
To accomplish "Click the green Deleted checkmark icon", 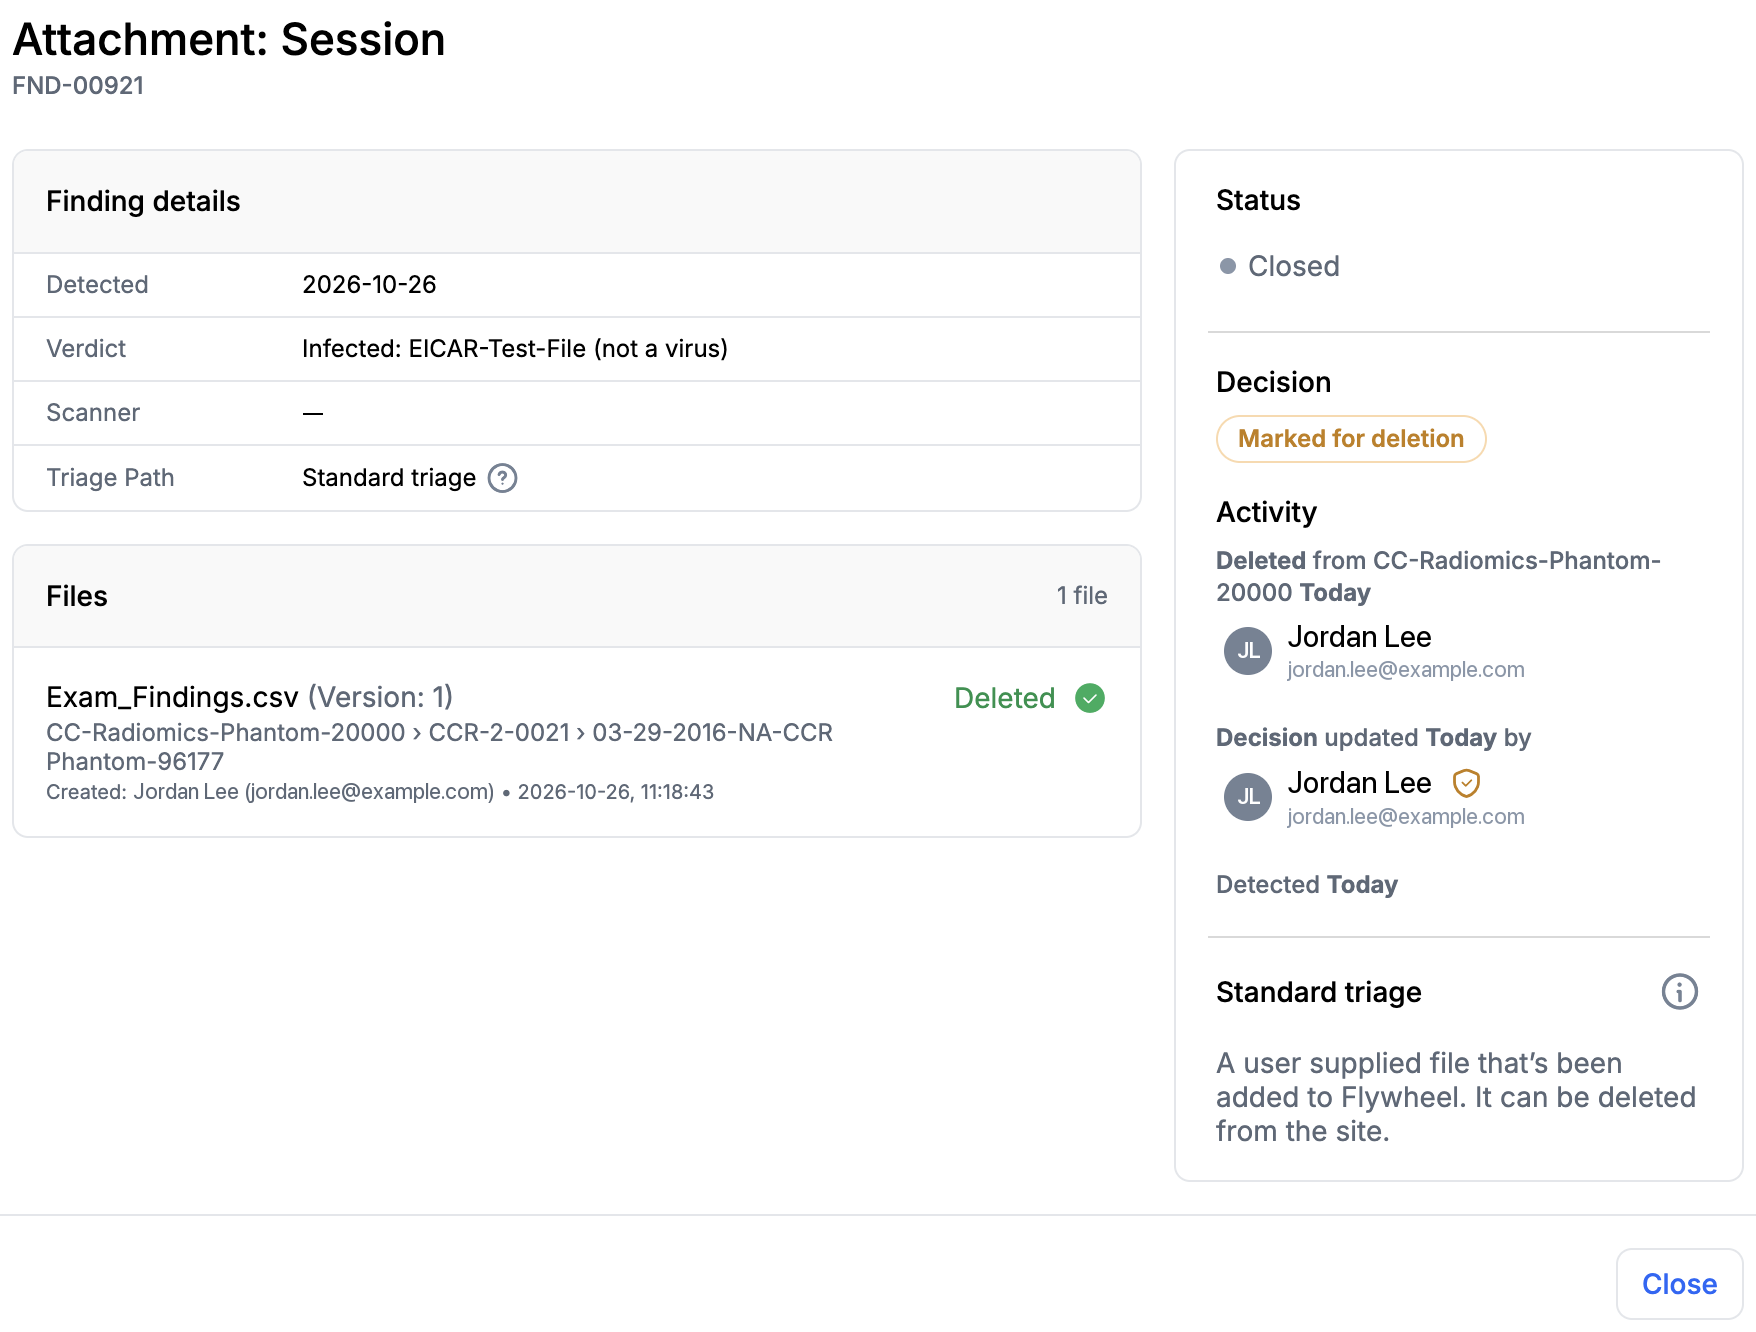I will tap(1090, 698).
